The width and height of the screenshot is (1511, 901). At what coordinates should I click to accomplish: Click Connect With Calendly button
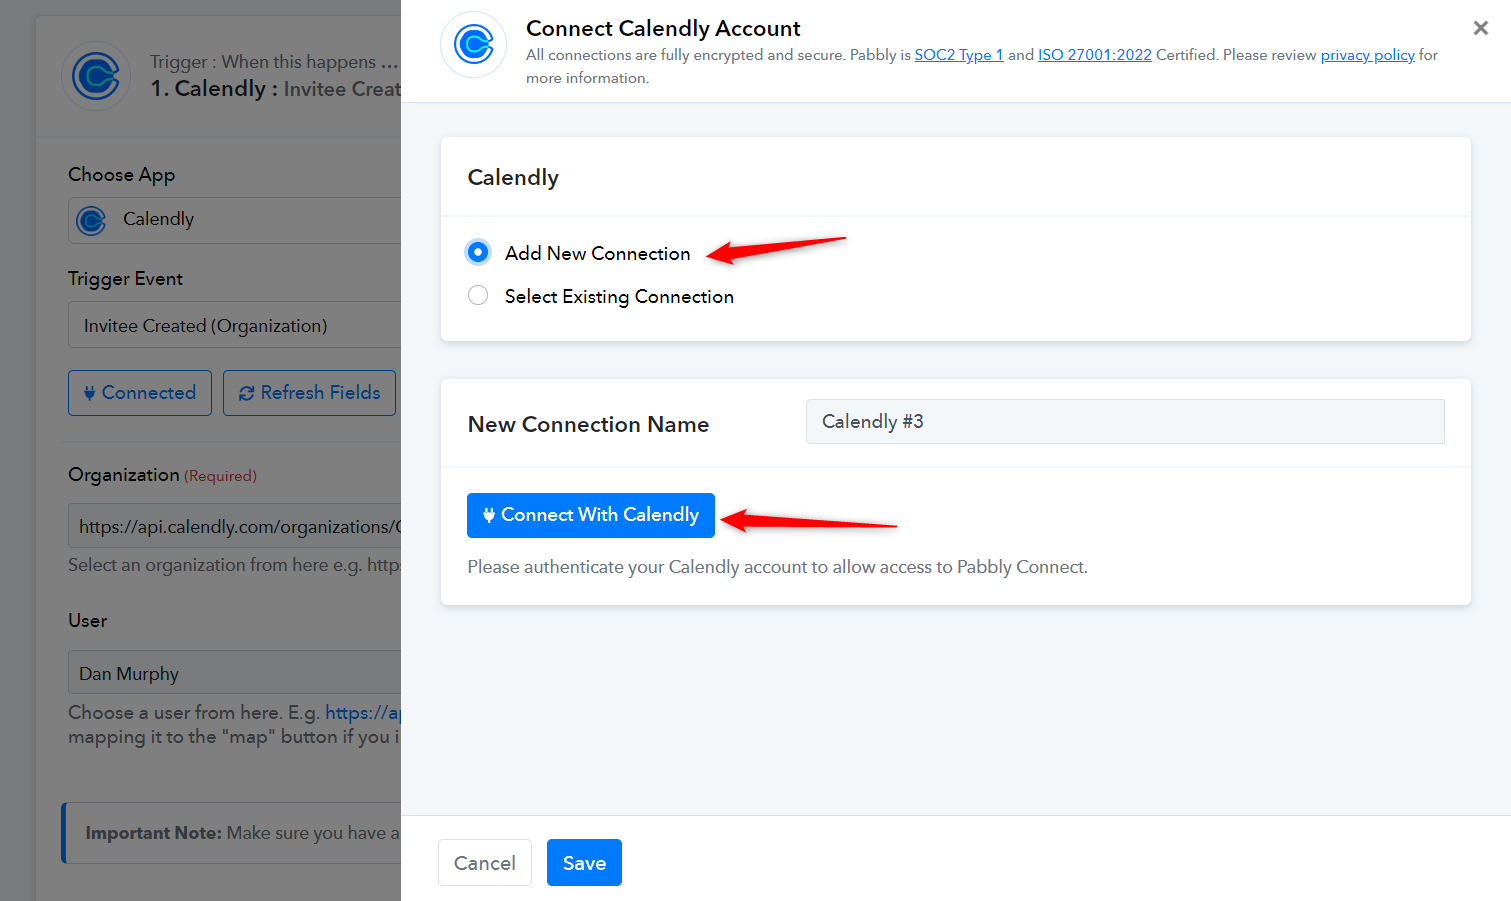(591, 515)
